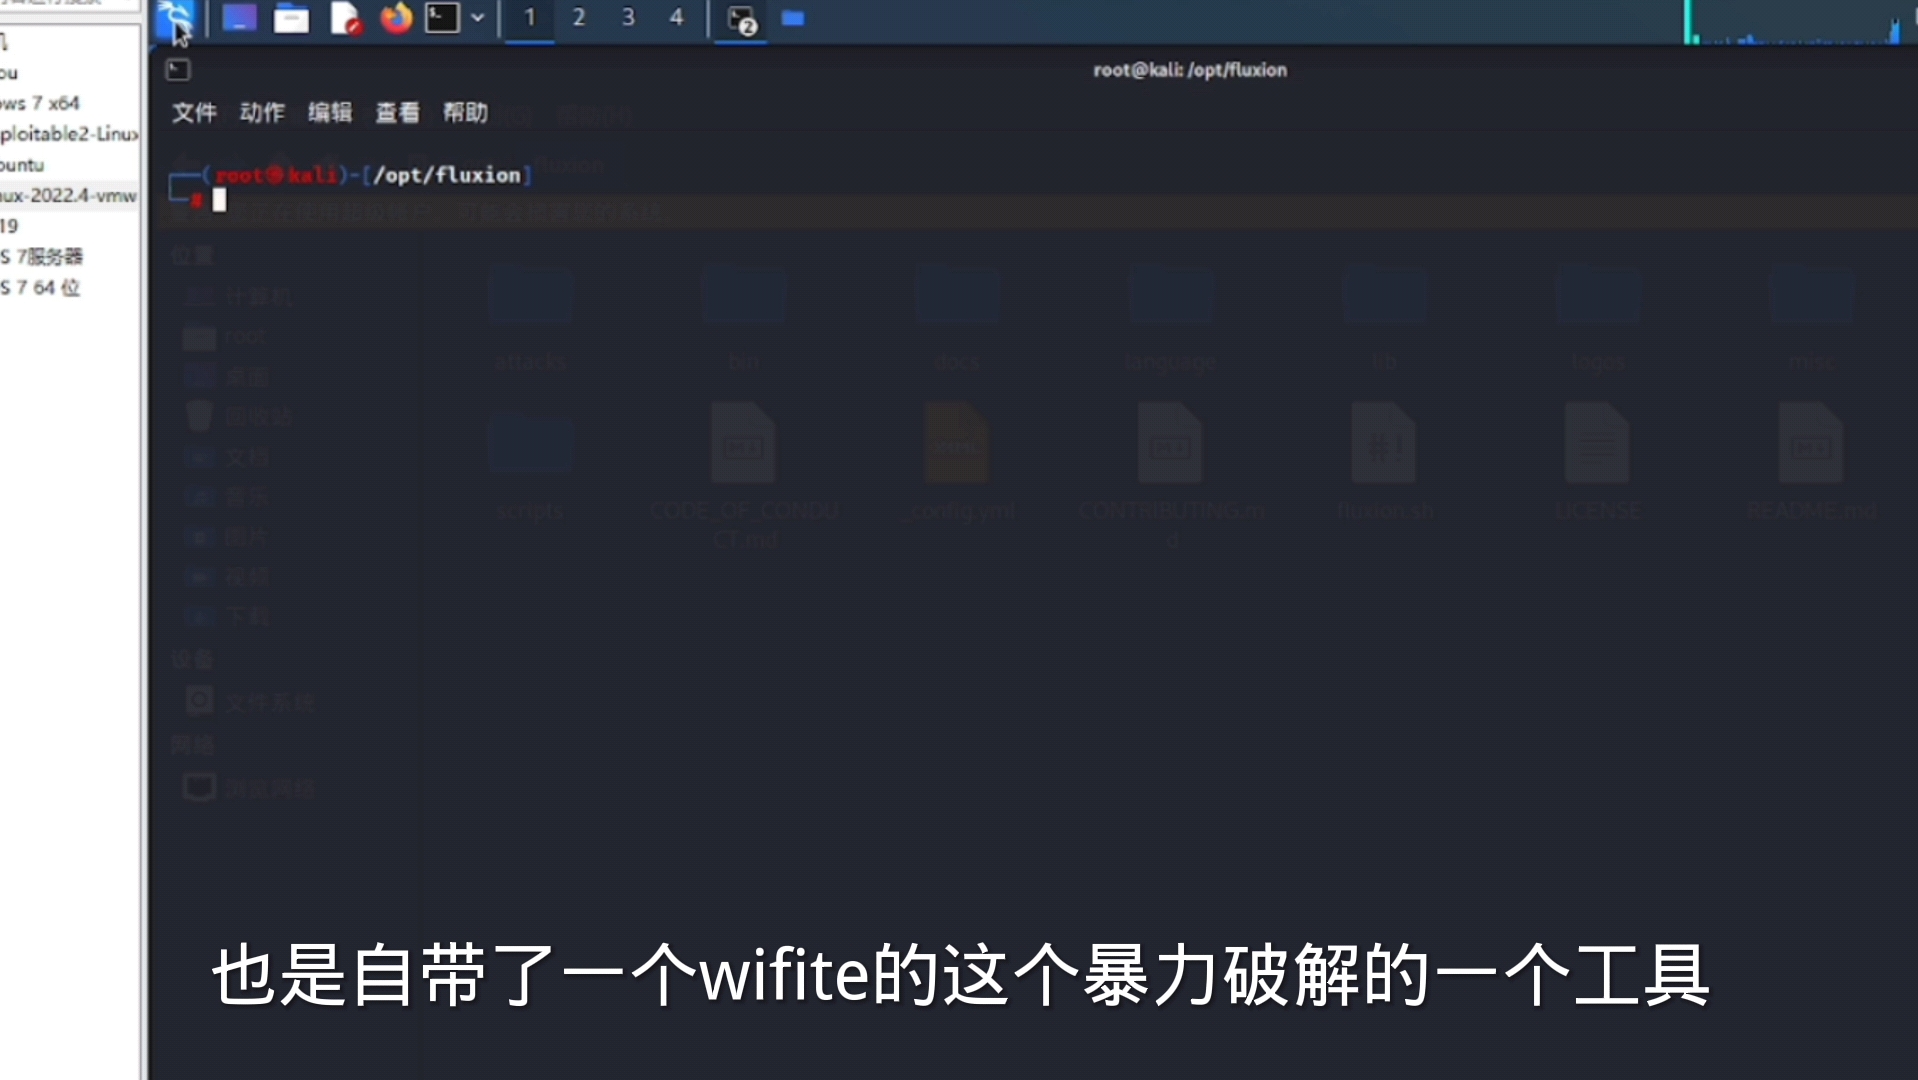
Task: Click the CPU graph panel monitor
Action: [1792, 22]
